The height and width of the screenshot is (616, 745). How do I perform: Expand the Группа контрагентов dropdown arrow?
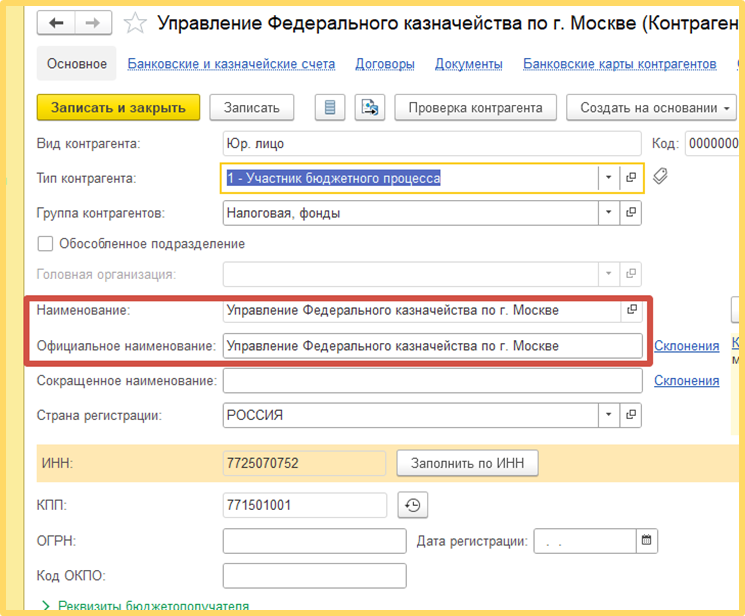point(609,212)
